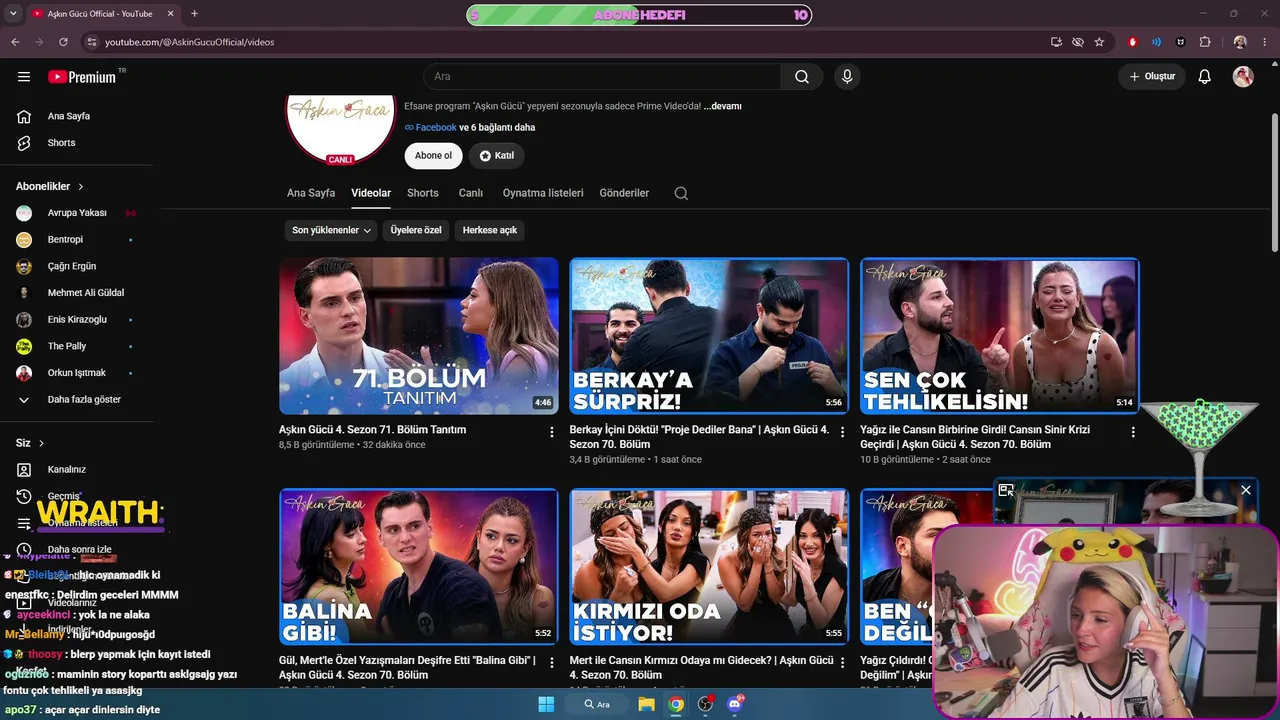
Task: Click the Katıl membership button
Action: (x=497, y=156)
